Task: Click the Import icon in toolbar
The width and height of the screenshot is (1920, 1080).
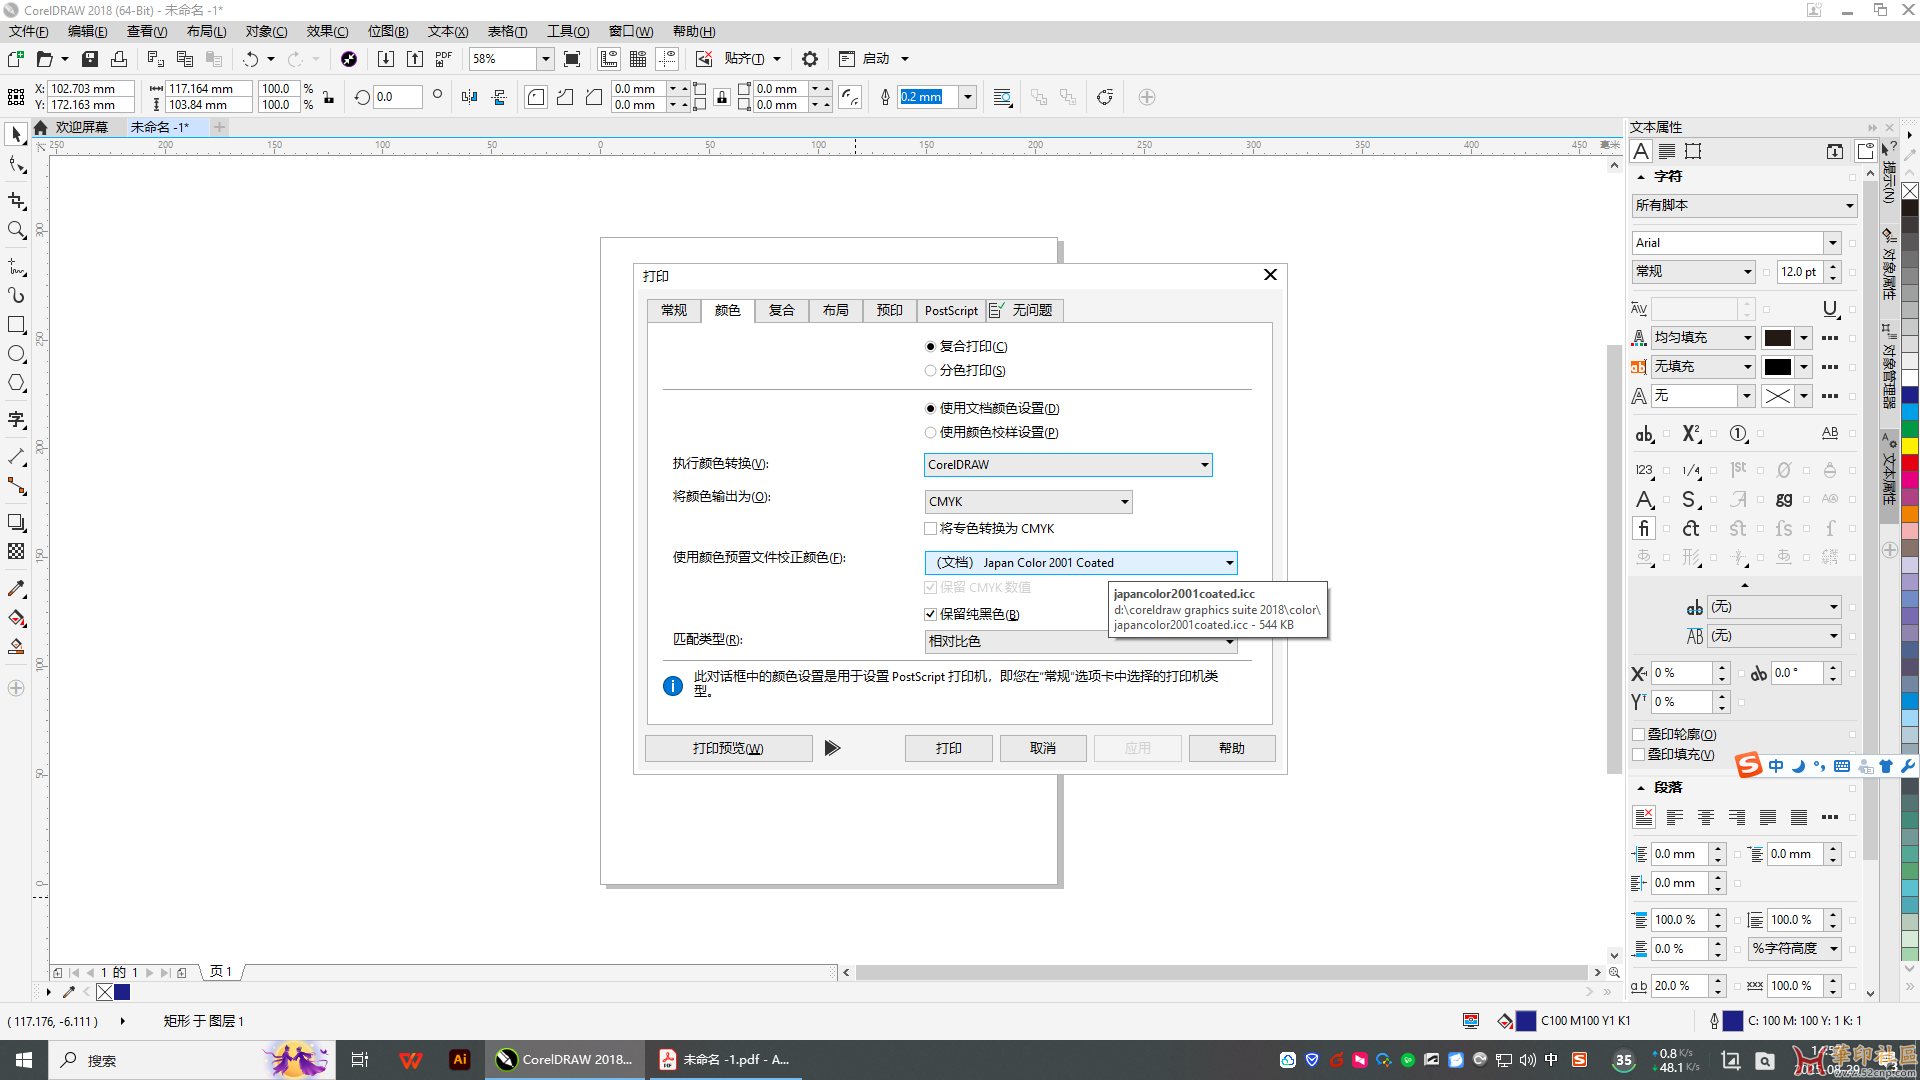Action: [385, 59]
